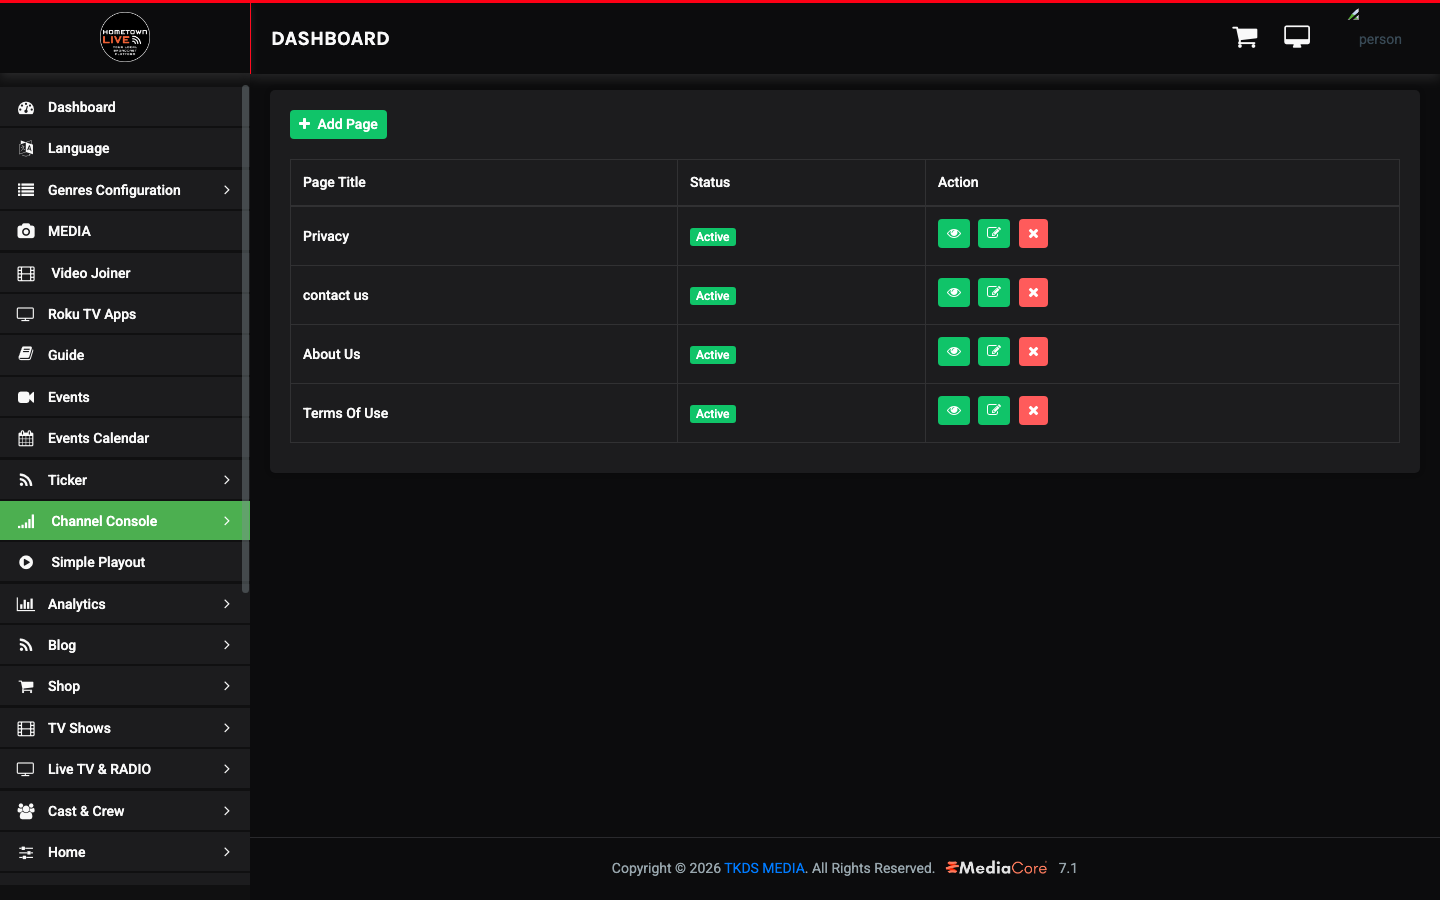The image size is (1440, 900).
Task: Expand the Shop submenu chevron
Action: click(x=227, y=686)
